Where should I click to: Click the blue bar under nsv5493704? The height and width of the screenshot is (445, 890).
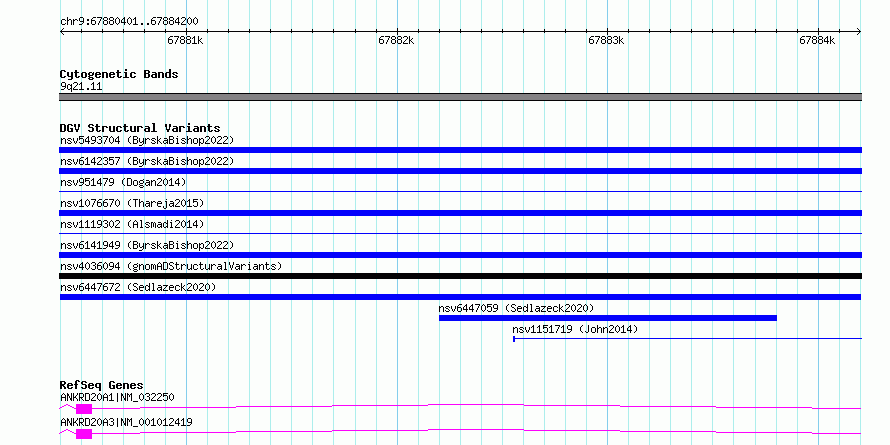pyautogui.click(x=460, y=150)
